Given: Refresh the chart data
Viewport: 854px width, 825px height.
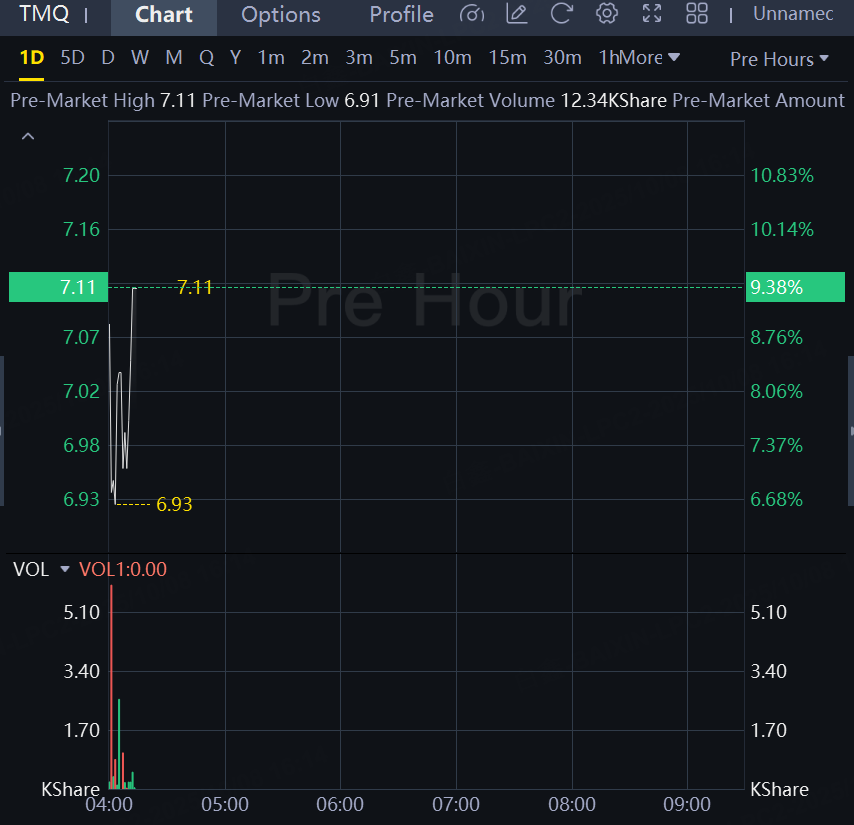Looking at the screenshot, I should coord(561,14).
